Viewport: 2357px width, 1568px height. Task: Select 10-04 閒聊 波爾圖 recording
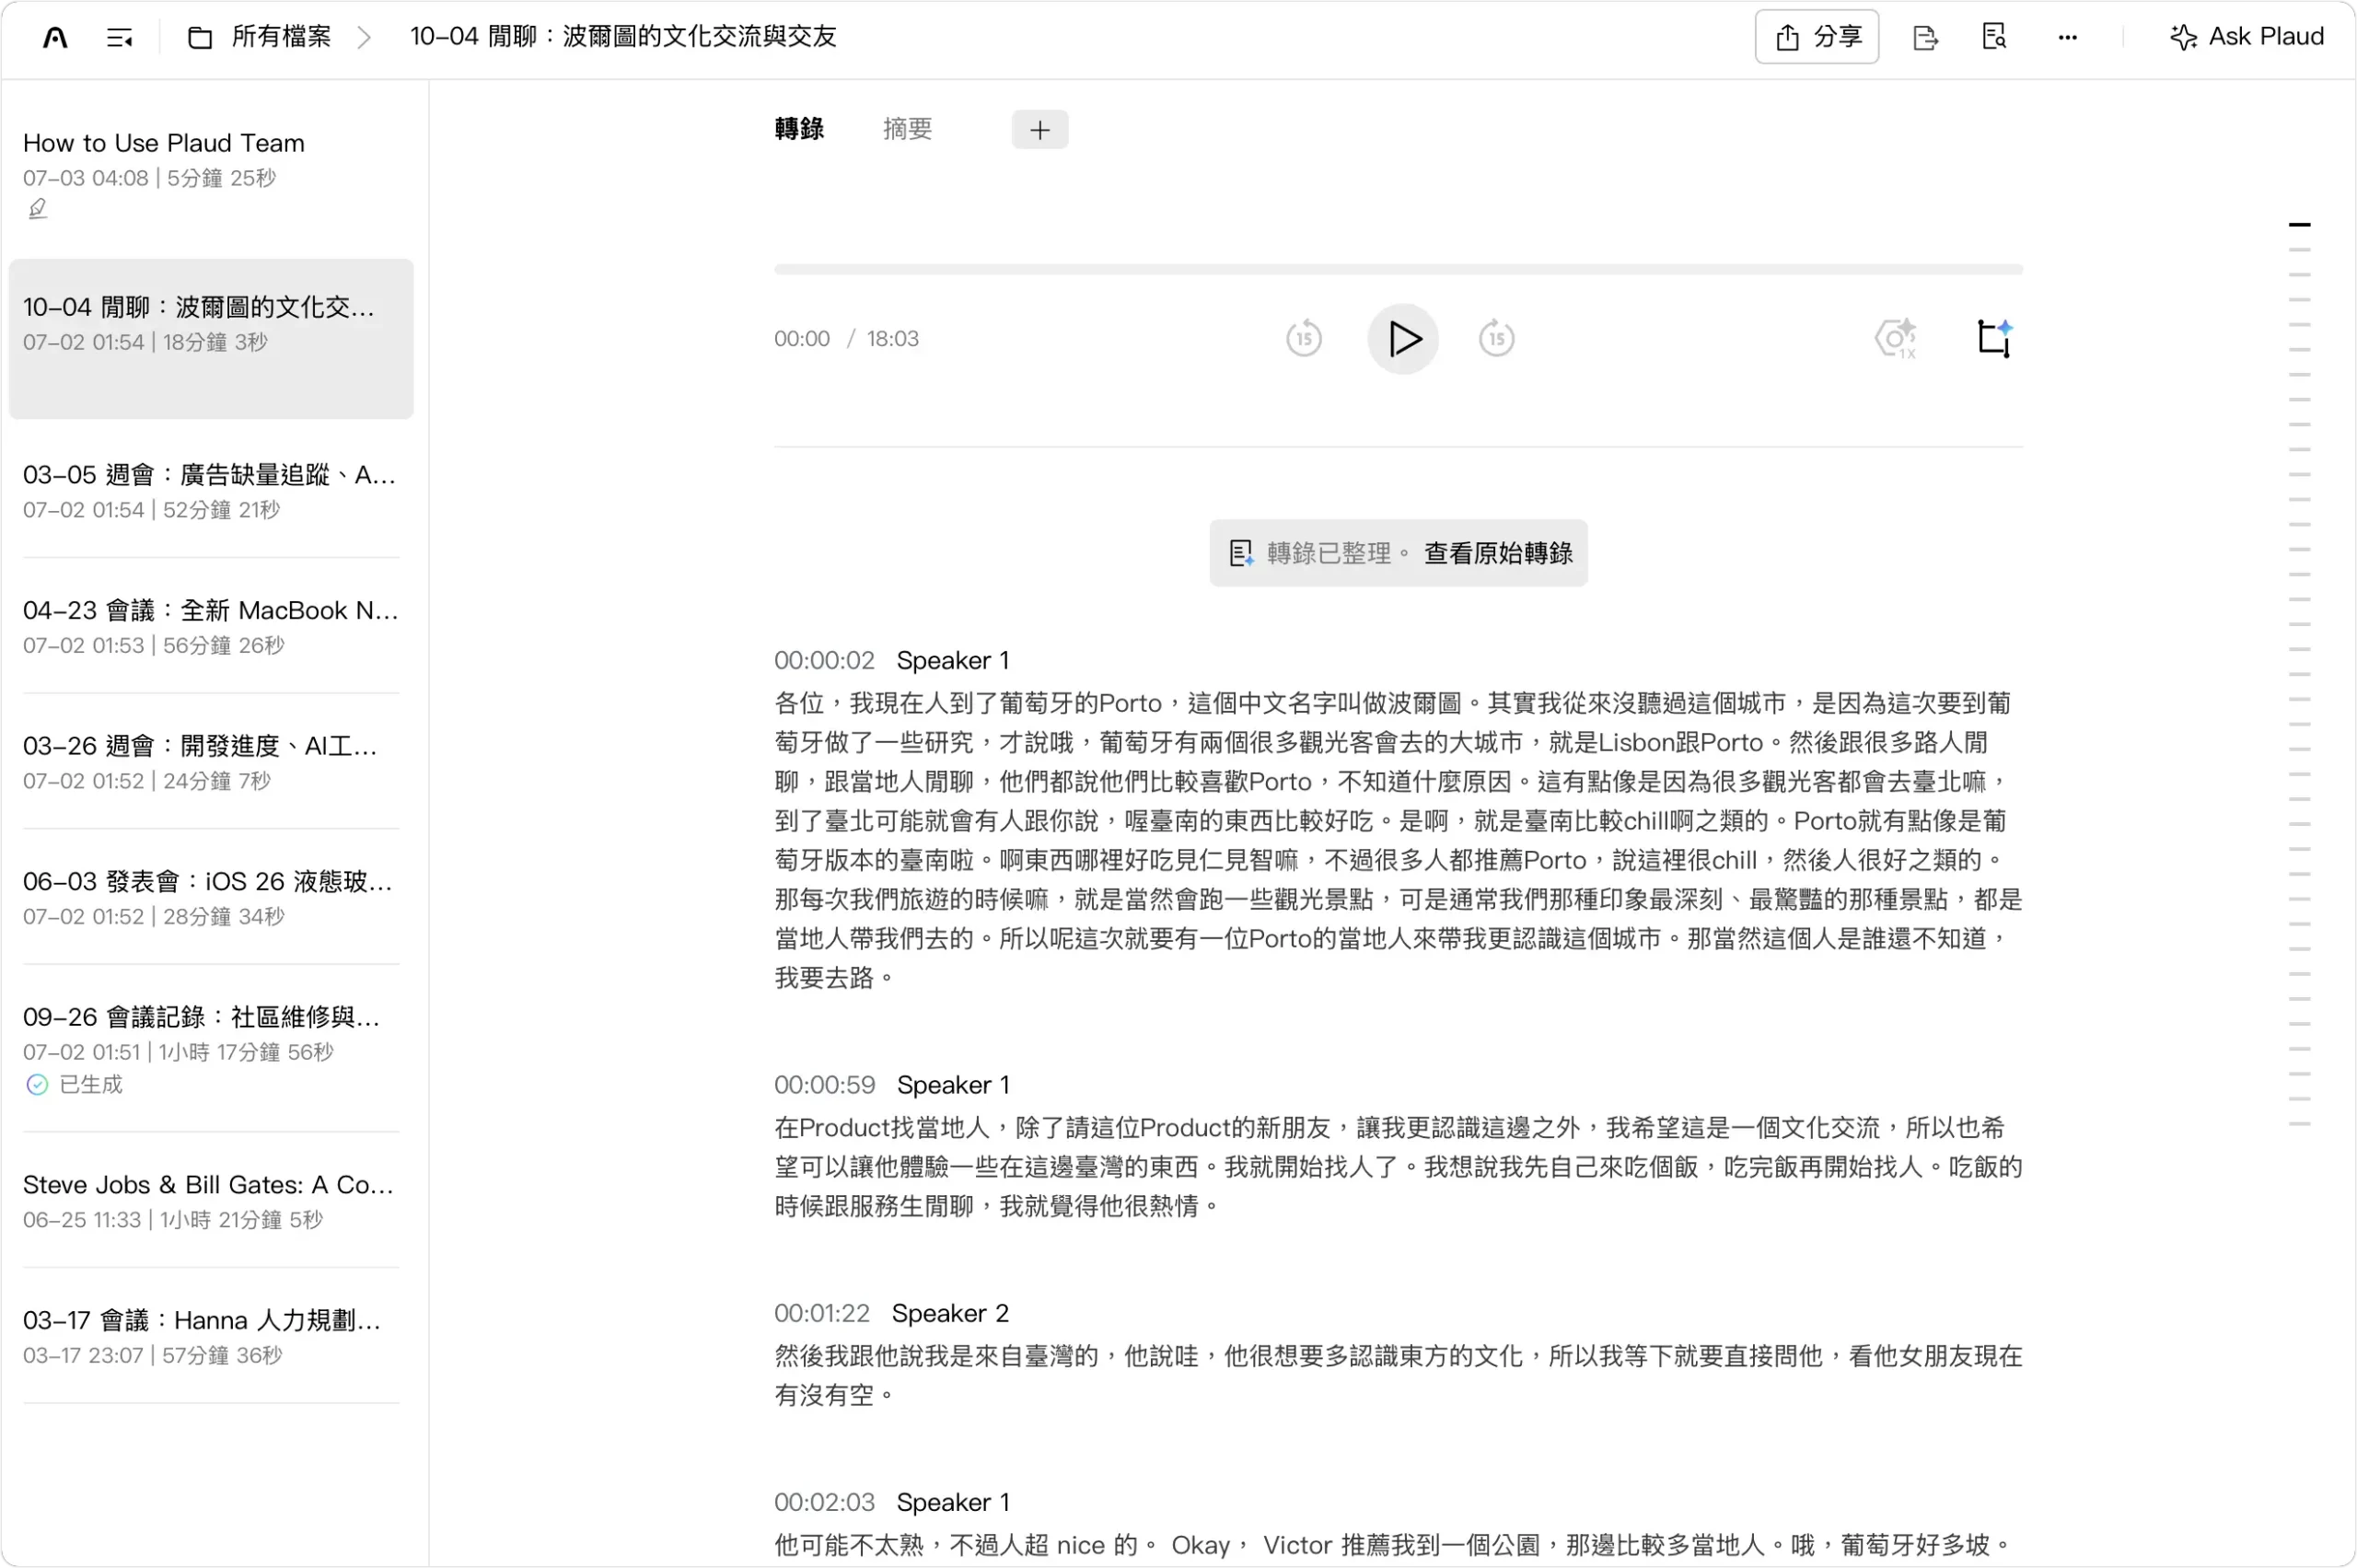click(211, 339)
